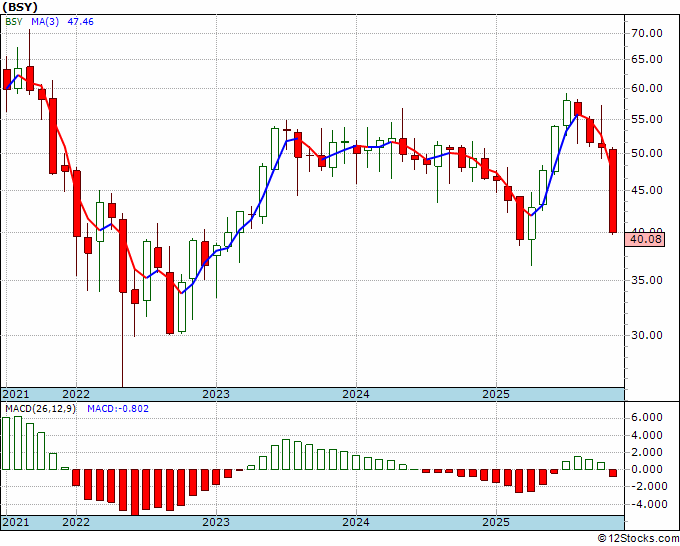Click the 35.00 price axis label
Viewport: 680px width, 546px height.
click(647, 280)
